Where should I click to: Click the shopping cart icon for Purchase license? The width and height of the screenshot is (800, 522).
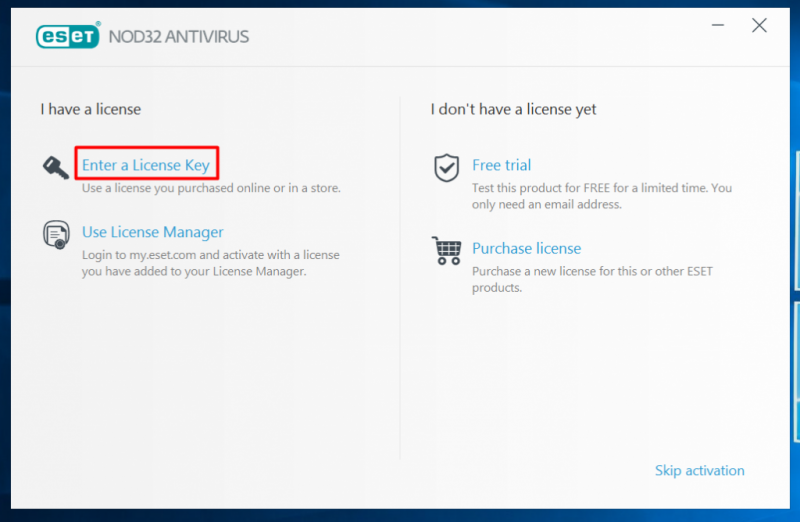[446, 249]
